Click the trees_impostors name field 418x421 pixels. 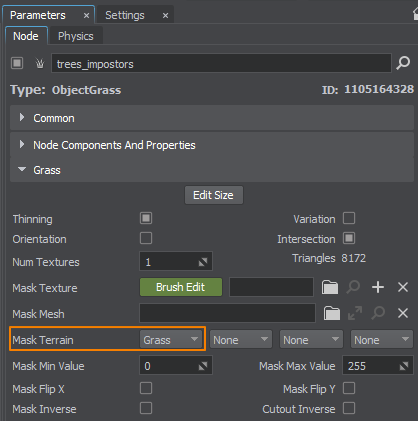click(221, 63)
